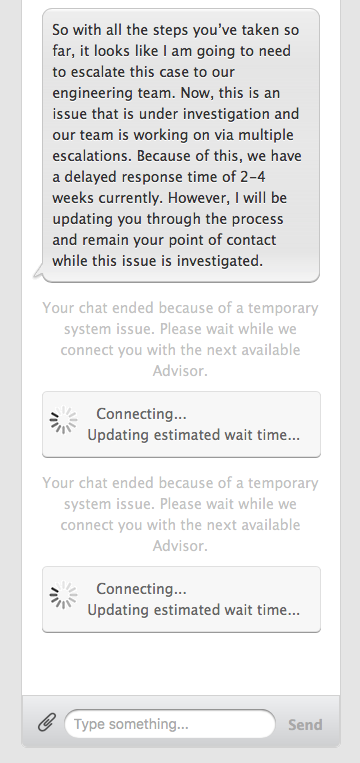Click the first 'Connecting...' label

tap(141, 414)
